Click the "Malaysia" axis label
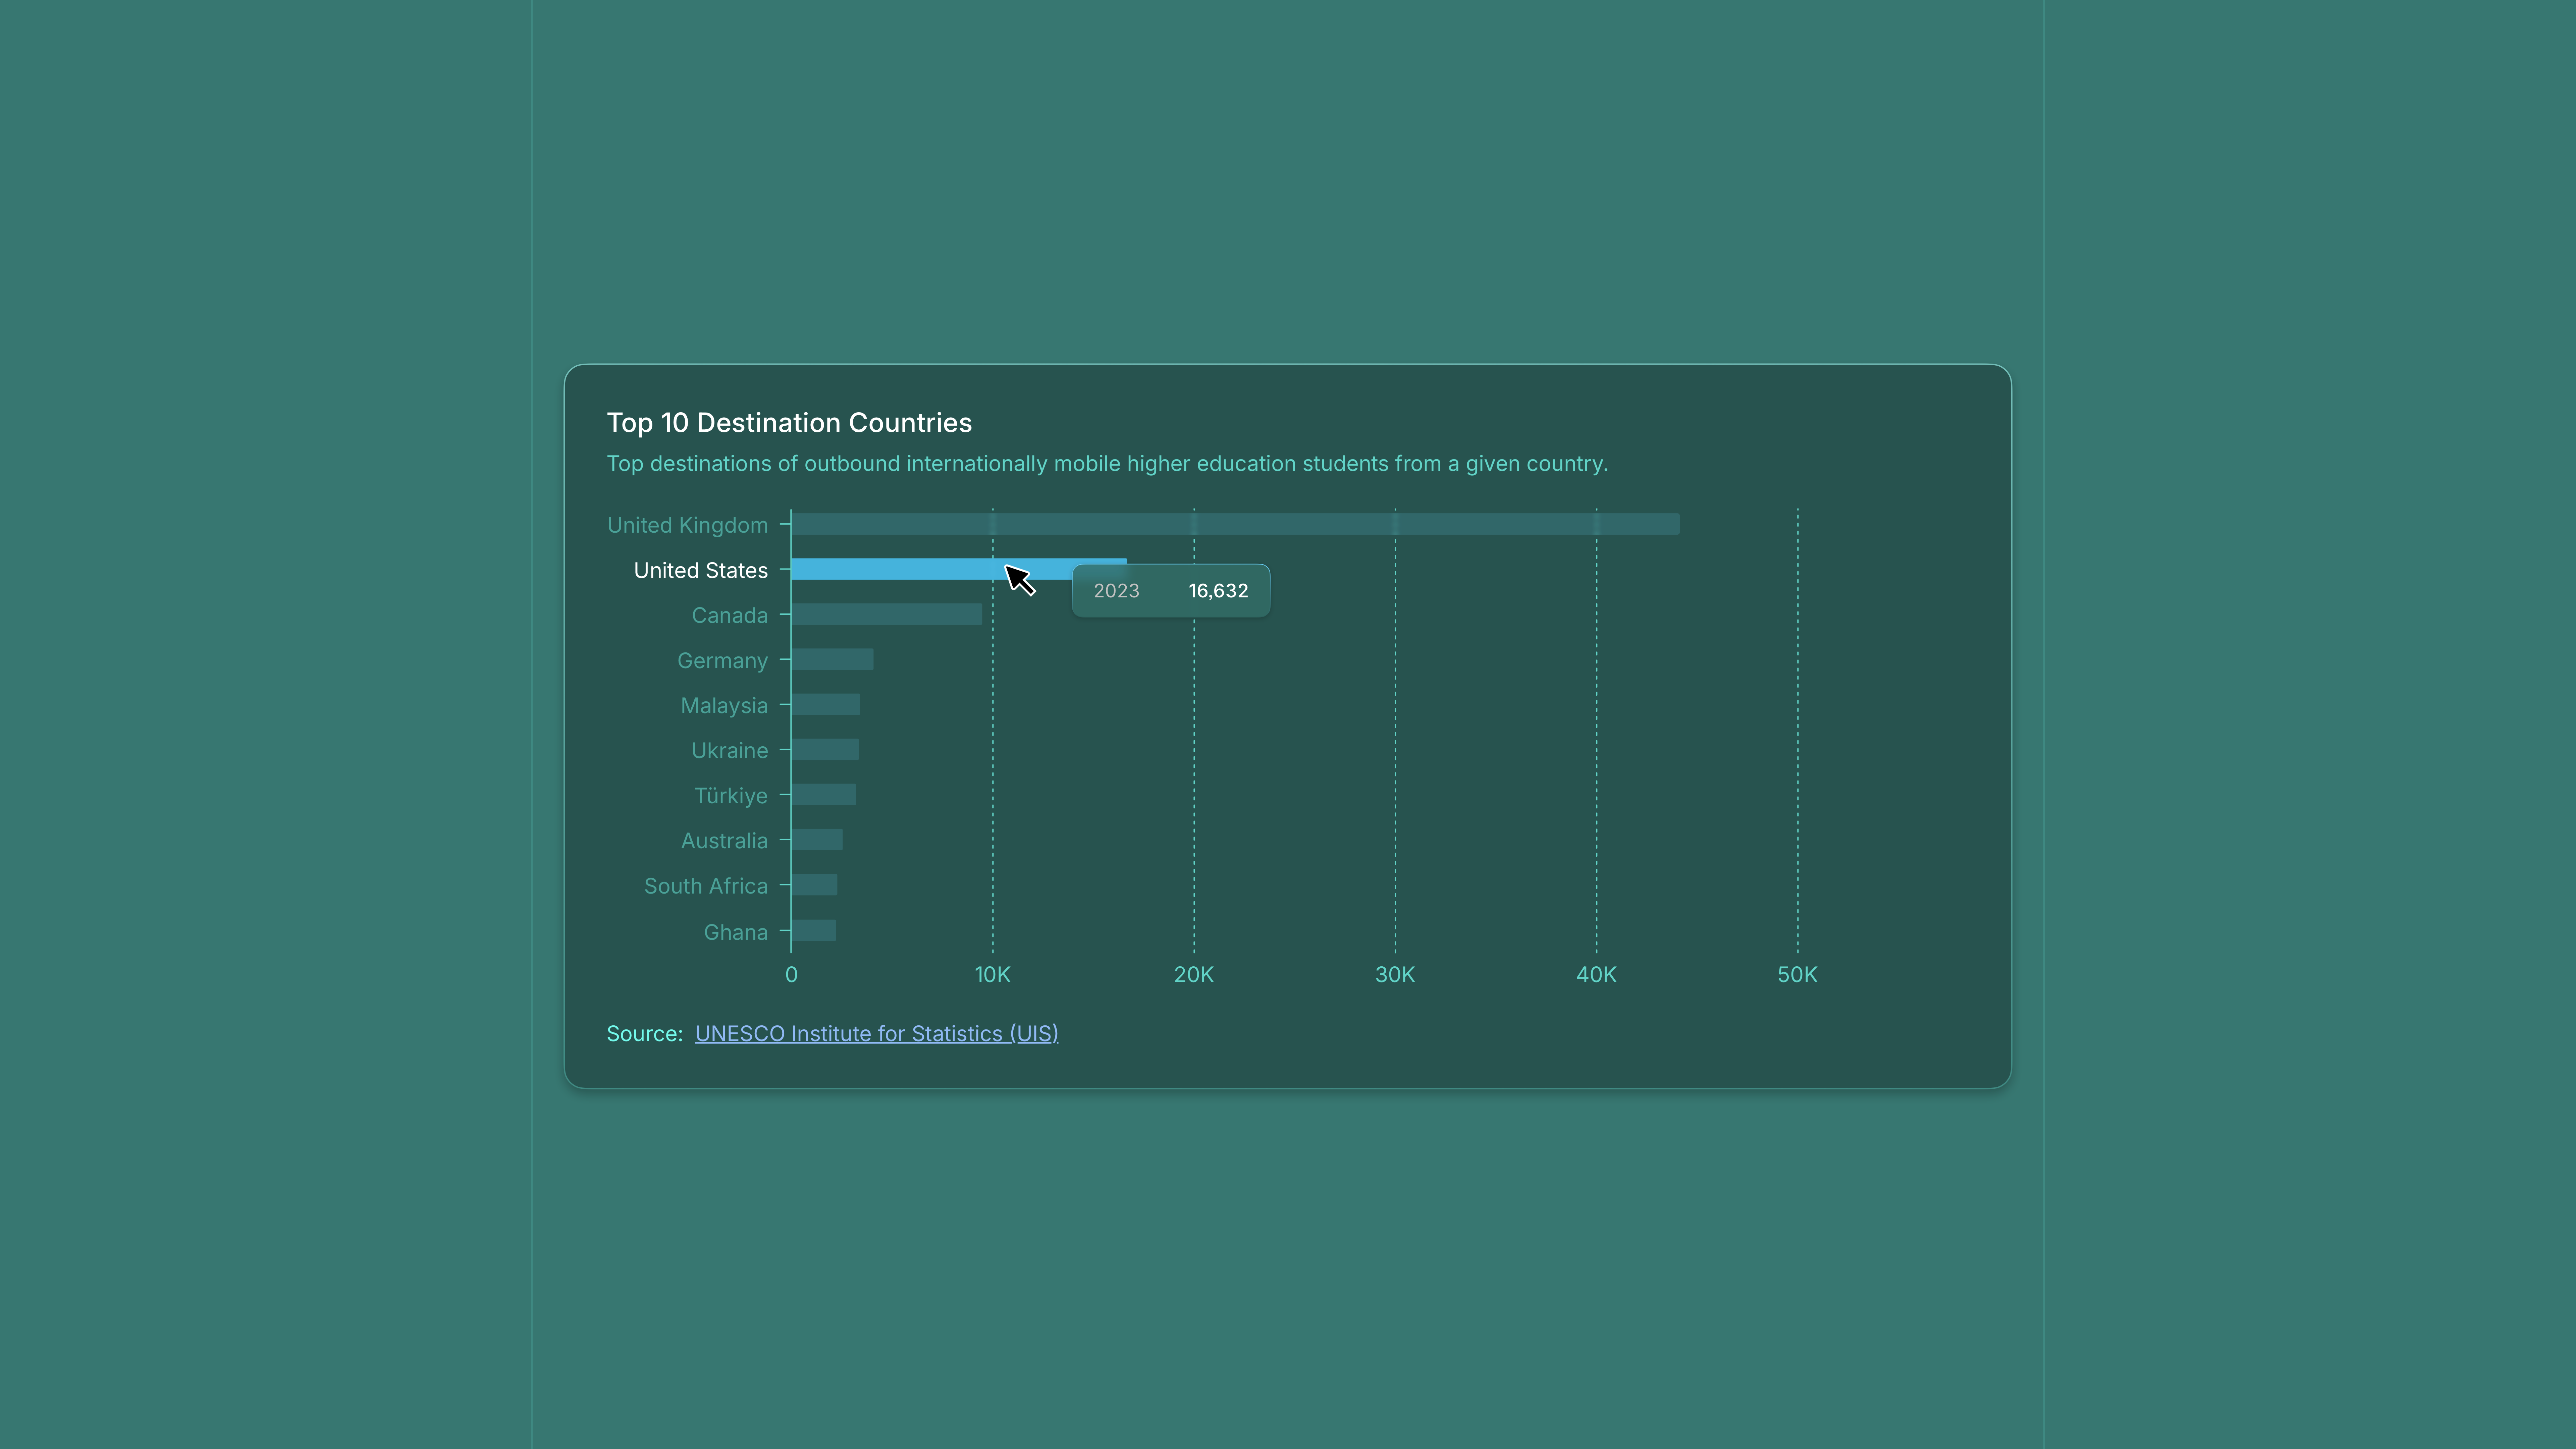2576x1449 pixels. (724, 706)
